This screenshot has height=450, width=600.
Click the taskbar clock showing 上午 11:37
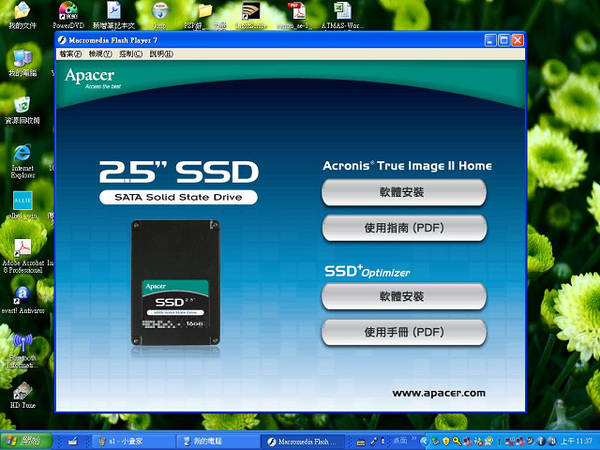(577, 441)
